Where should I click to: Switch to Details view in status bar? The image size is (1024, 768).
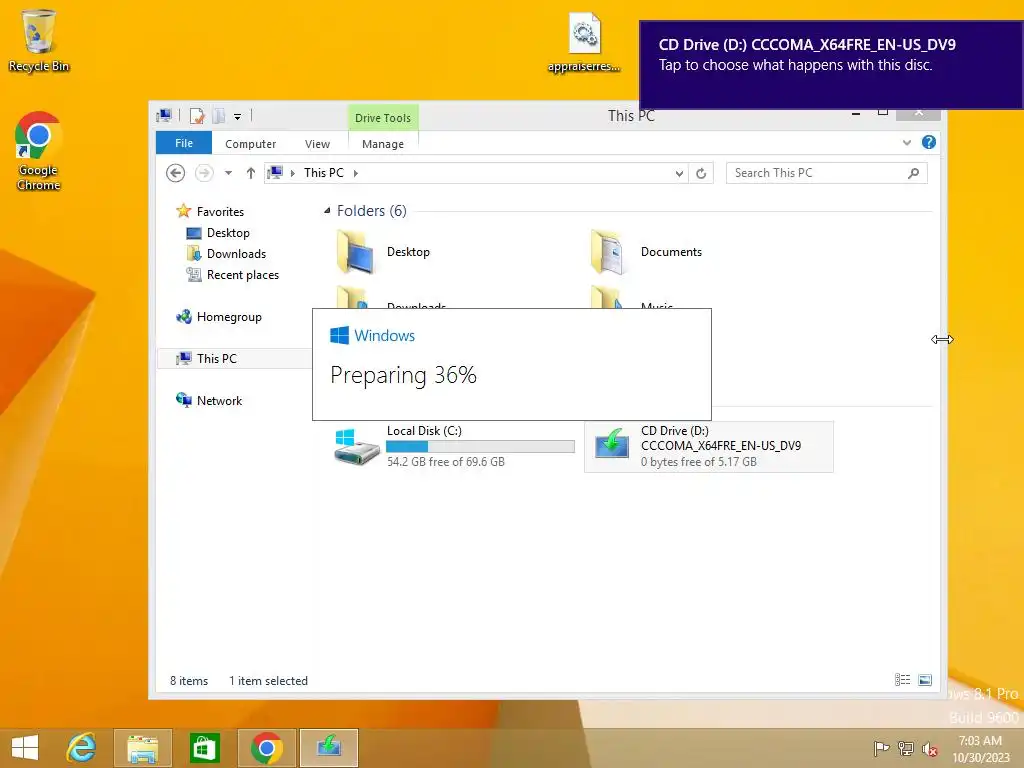[x=903, y=680]
